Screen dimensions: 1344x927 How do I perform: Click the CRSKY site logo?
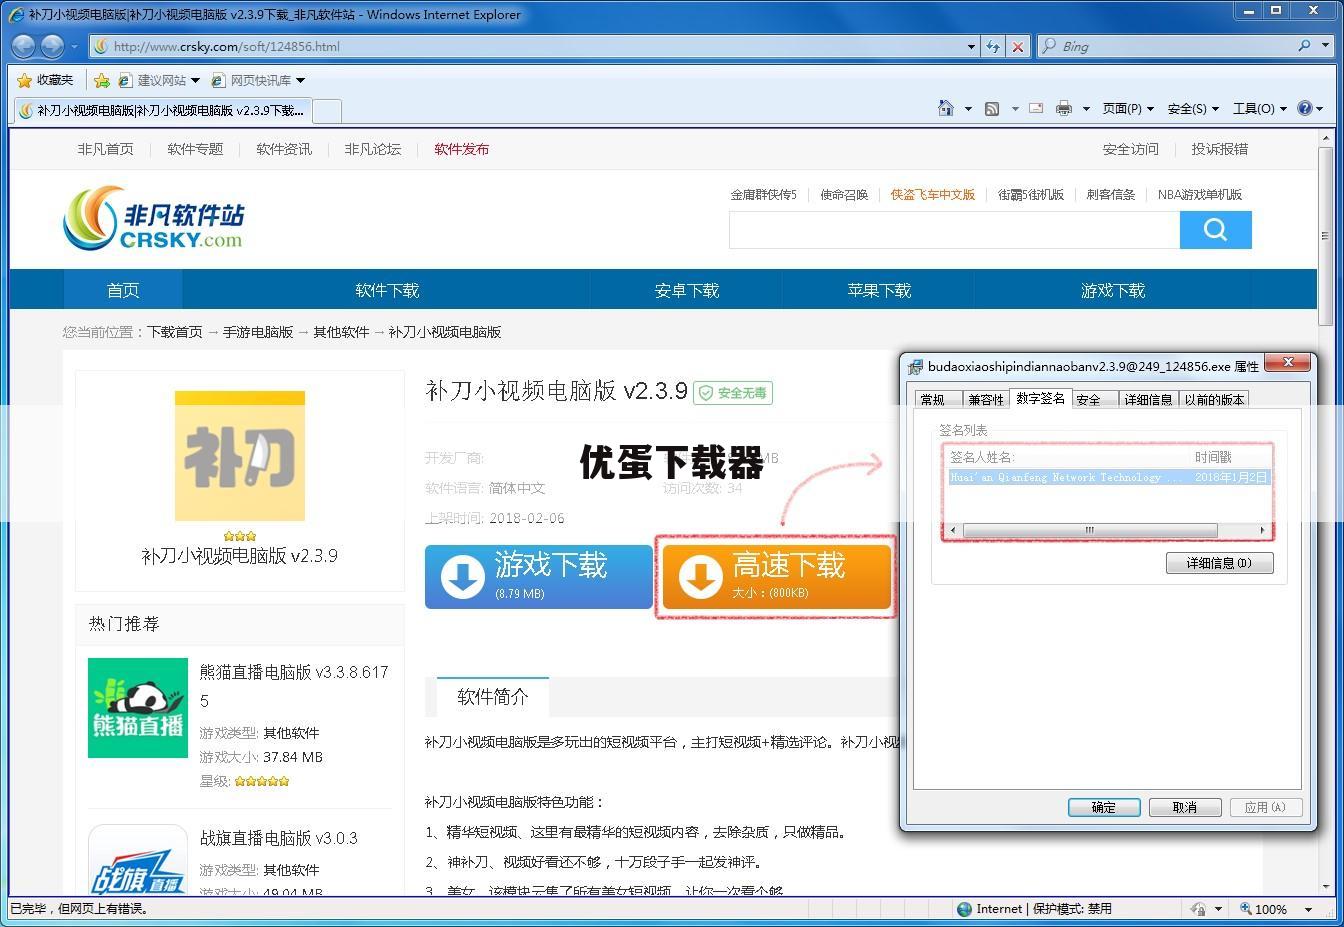click(x=153, y=218)
